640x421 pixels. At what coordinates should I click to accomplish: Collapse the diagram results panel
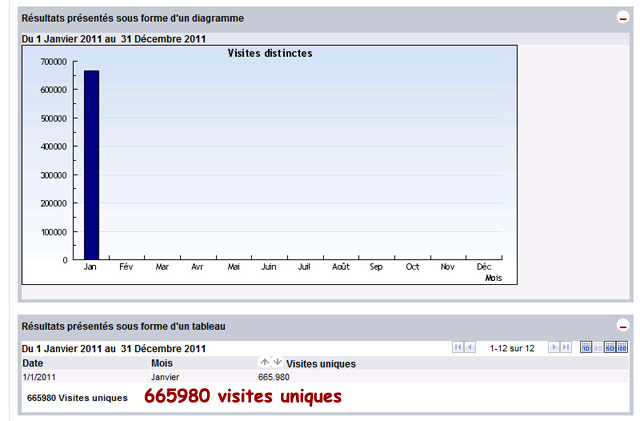pos(622,18)
